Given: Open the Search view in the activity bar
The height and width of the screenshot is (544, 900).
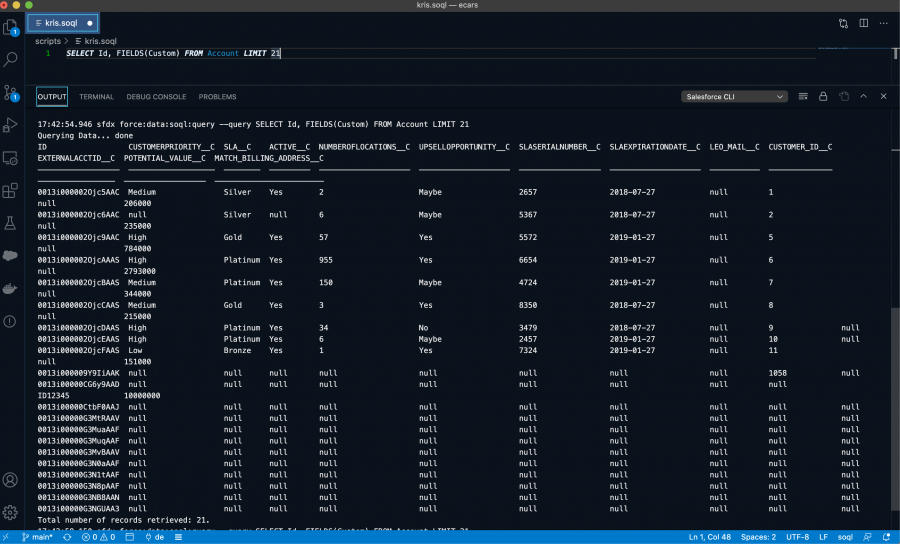Looking at the screenshot, I should (10, 59).
